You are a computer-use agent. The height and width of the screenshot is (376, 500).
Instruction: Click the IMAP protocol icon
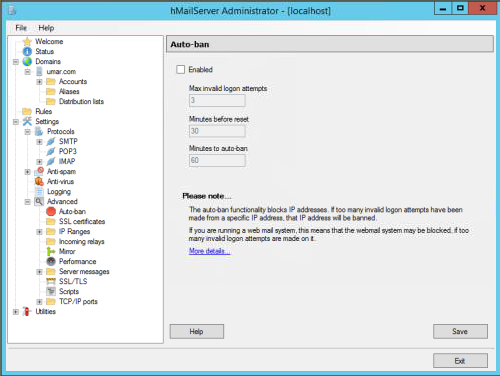[x=51, y=162]
